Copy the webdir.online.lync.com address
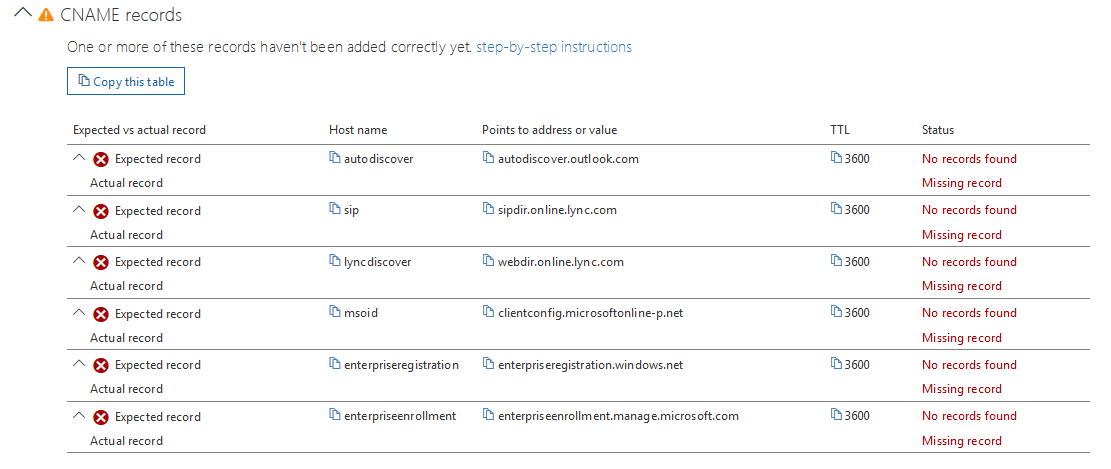Image resolution: width=1111 pixels, height=469 pixels. [x=487, y=261]
